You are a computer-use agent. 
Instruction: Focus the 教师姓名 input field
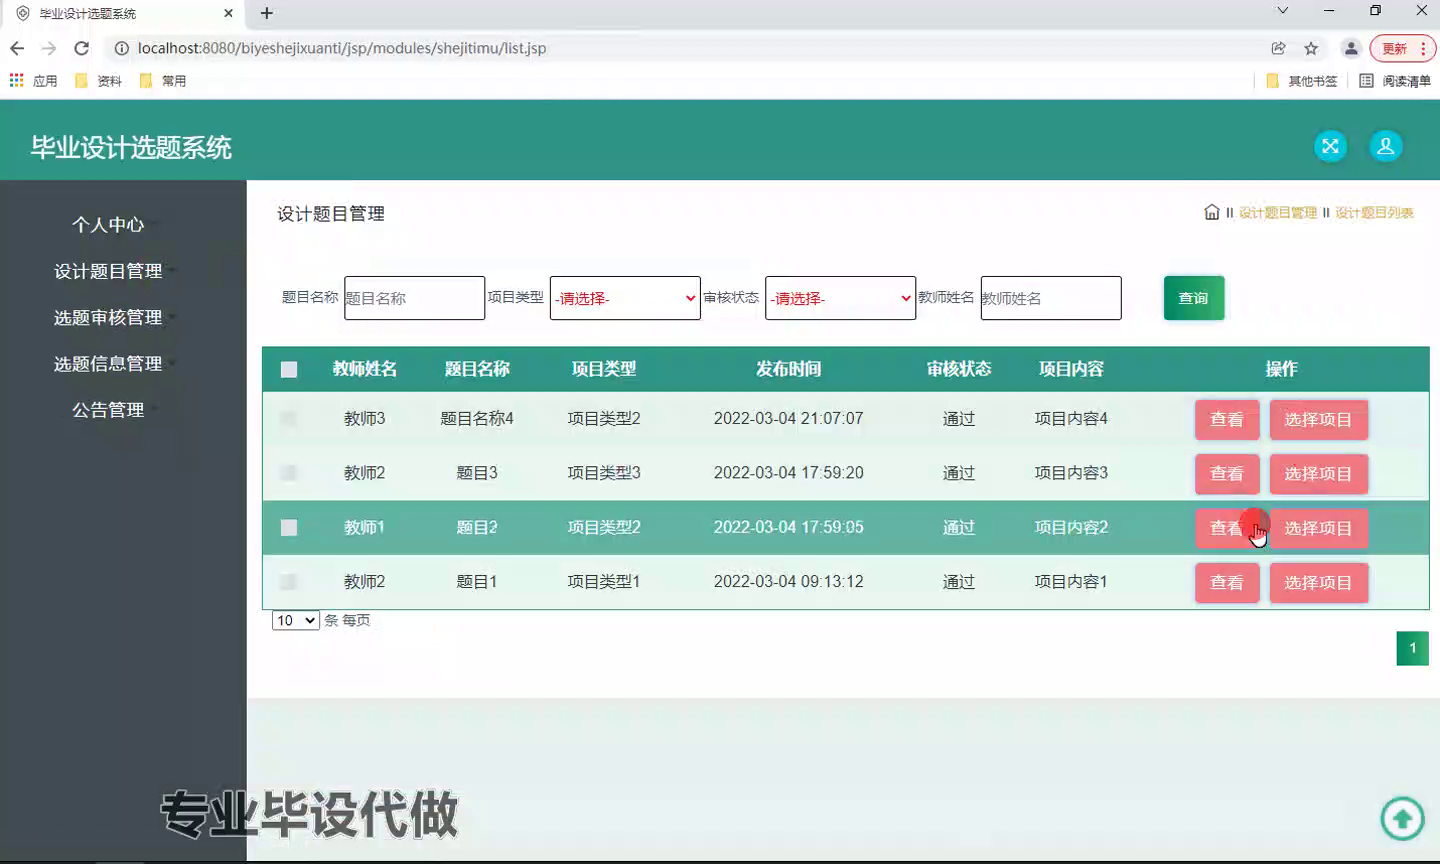1051,298
